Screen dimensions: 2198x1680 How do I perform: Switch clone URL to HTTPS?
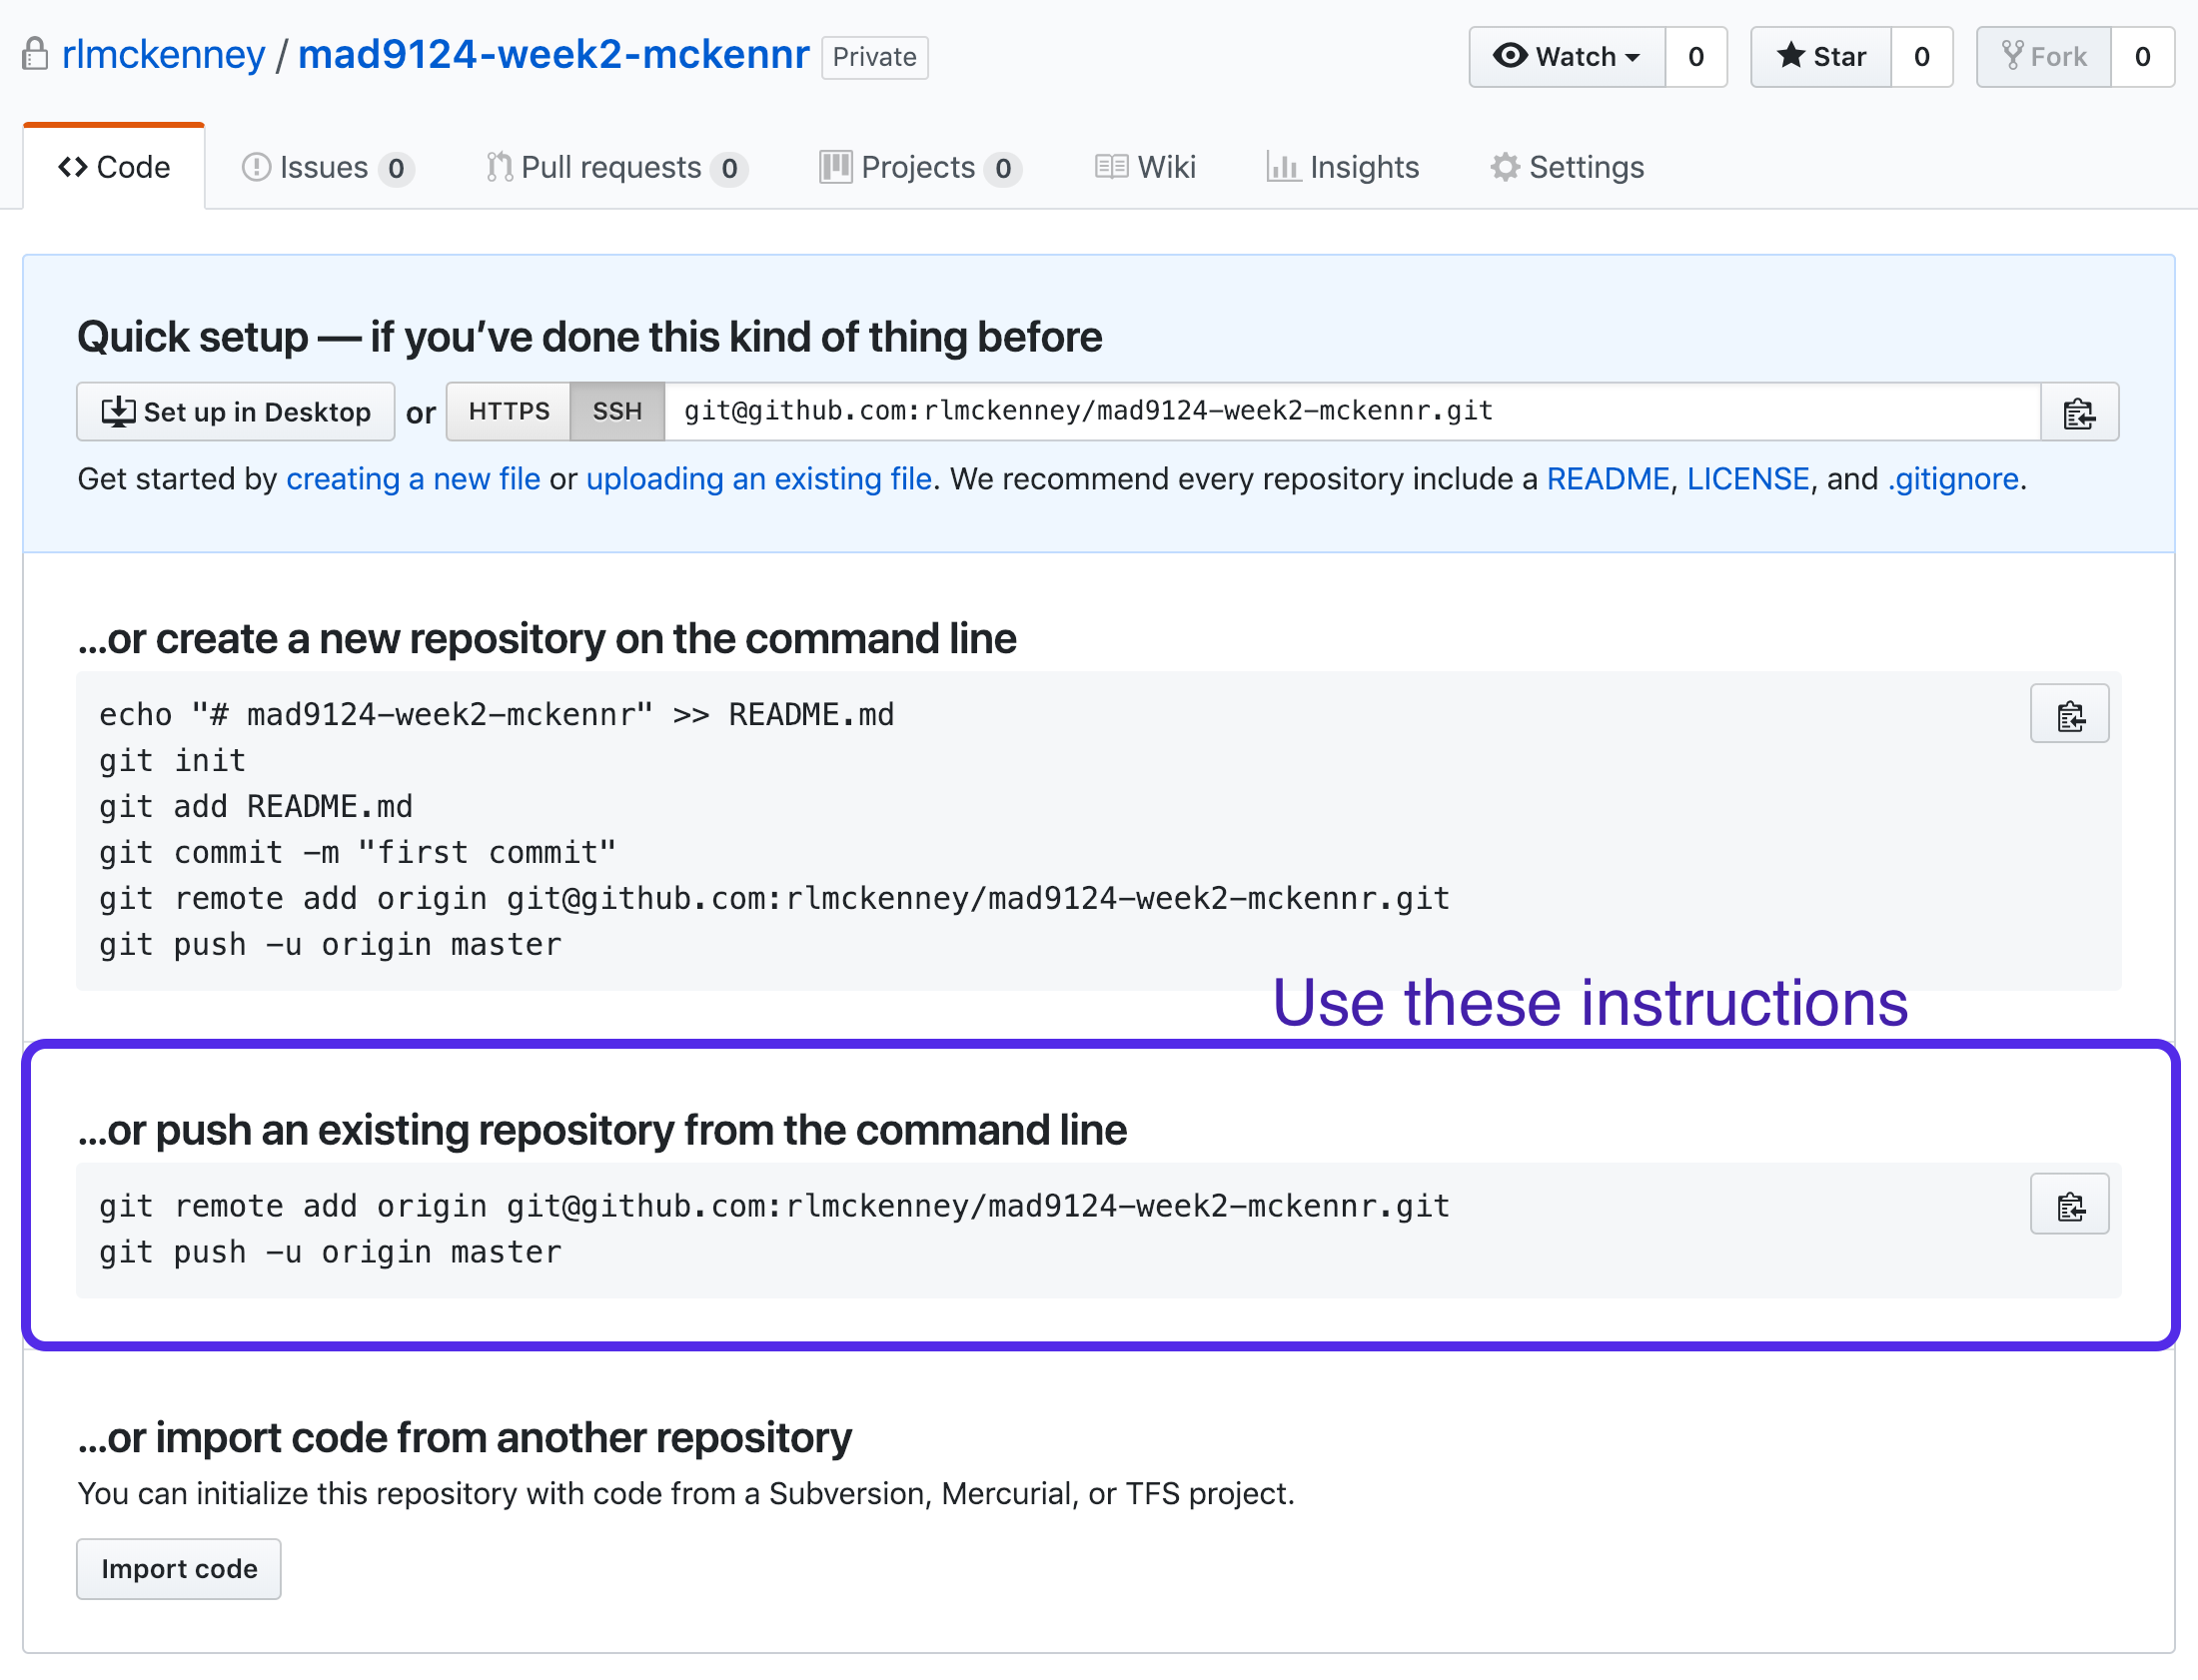tap(508, 412)
